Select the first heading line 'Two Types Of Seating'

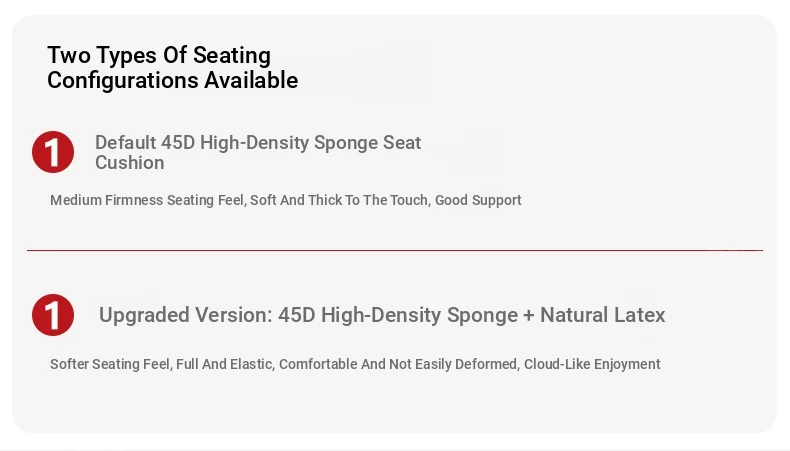click(159, 55)
